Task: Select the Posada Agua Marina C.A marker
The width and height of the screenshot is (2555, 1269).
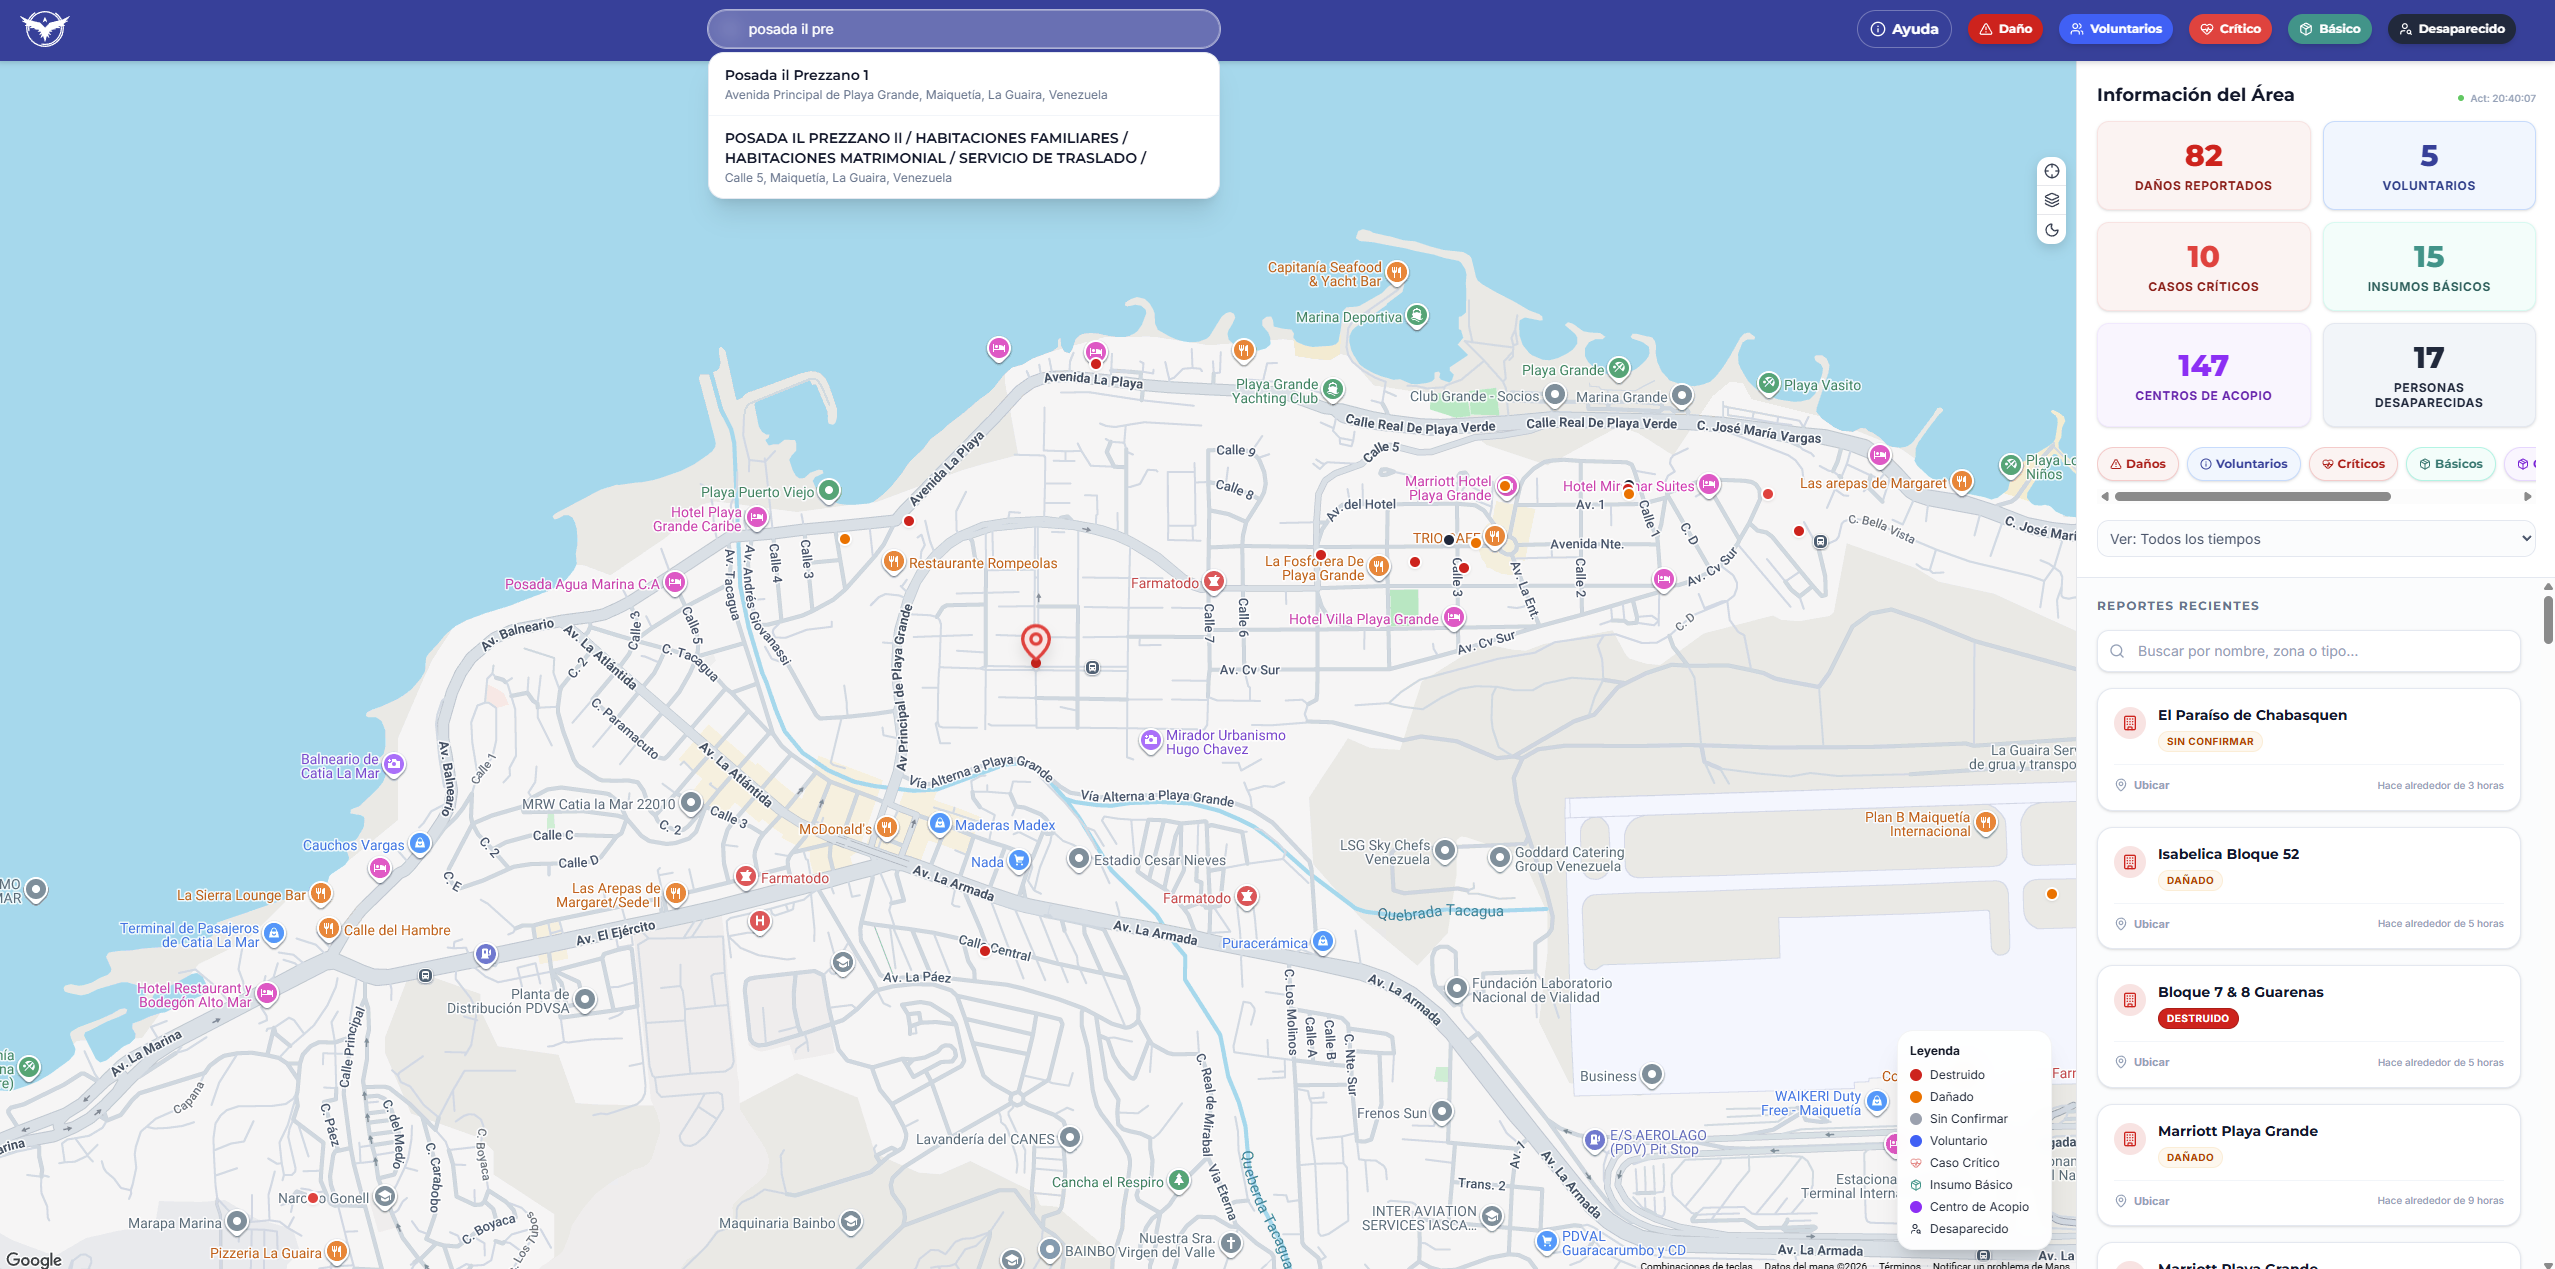Action: [x=675, y=583]
